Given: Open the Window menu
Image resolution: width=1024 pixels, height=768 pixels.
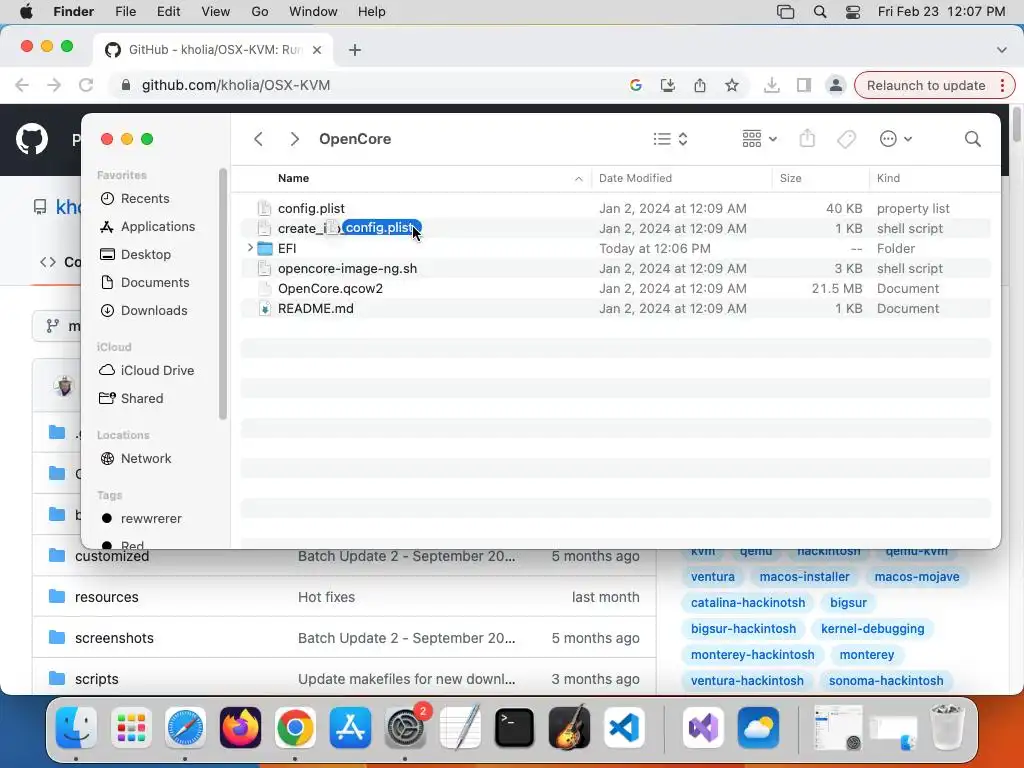Looking at the screenshot, I should click(x=313, y=12).
